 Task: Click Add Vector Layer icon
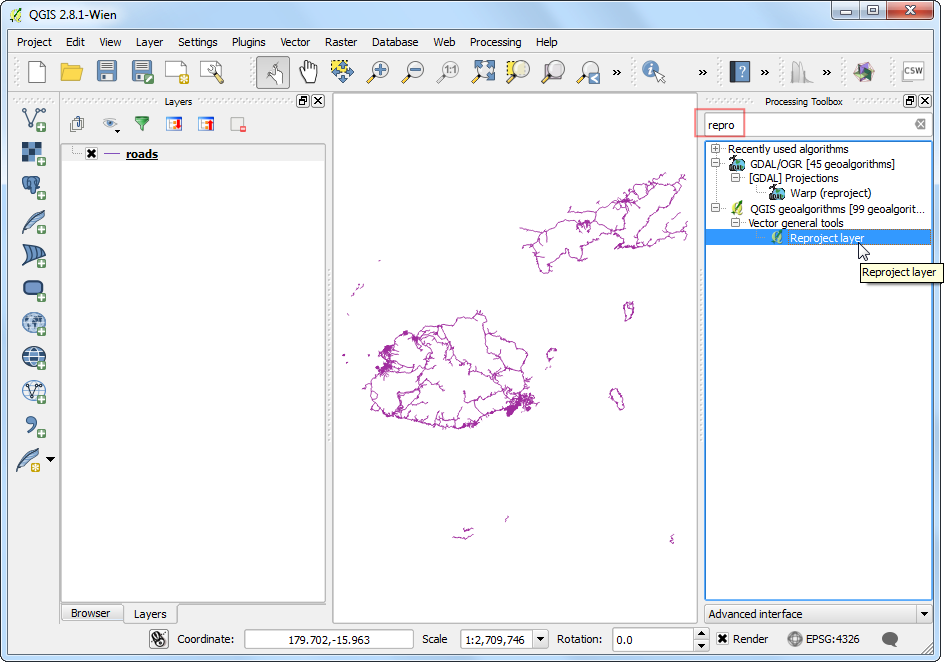(34, 119)
